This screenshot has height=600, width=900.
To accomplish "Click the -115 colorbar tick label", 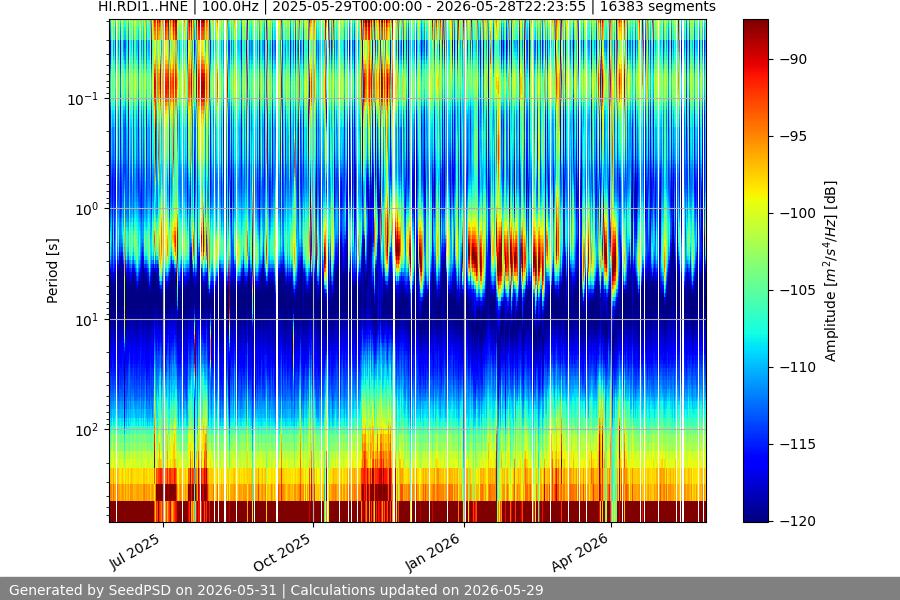I will [798, 444].
